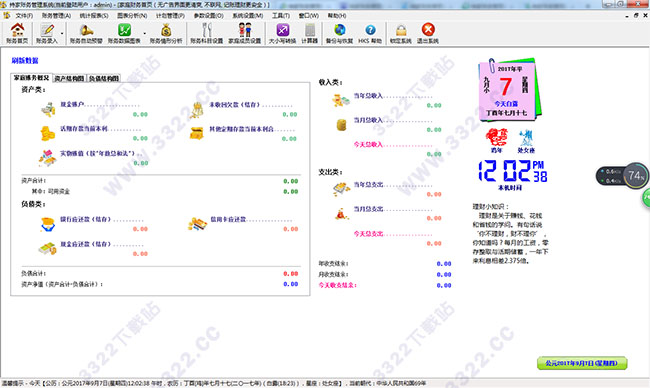Click the 负债合计 total label
This screenshot has width=650, height=388.
tap(34, 274)
